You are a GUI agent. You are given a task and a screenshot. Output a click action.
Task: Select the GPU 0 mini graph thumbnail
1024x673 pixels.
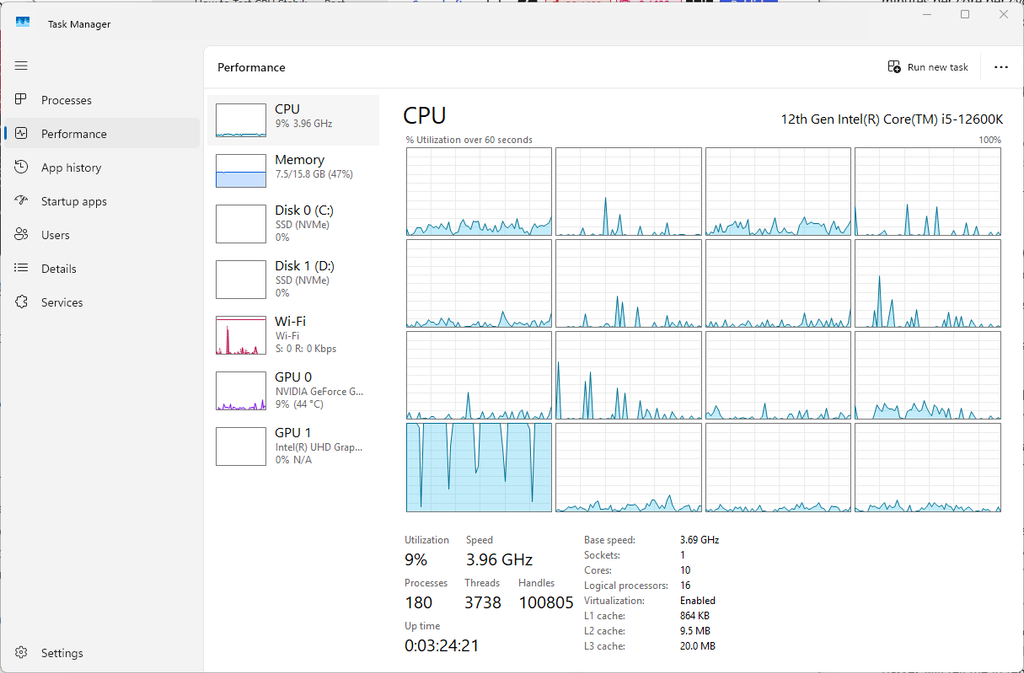241,391
